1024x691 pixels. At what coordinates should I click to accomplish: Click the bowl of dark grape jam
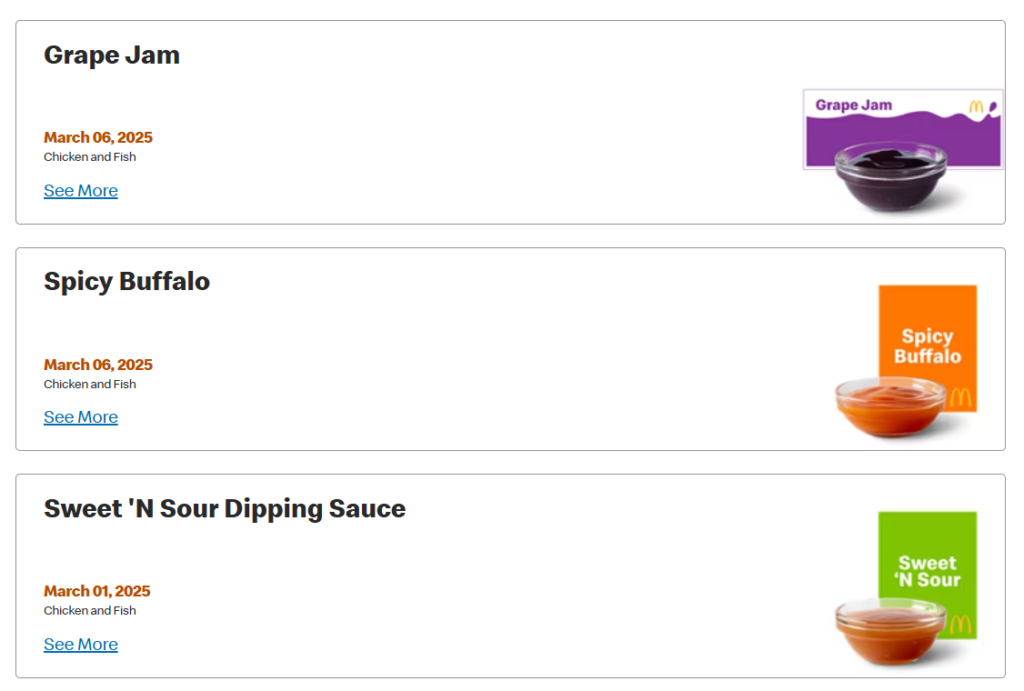point(891,176)
